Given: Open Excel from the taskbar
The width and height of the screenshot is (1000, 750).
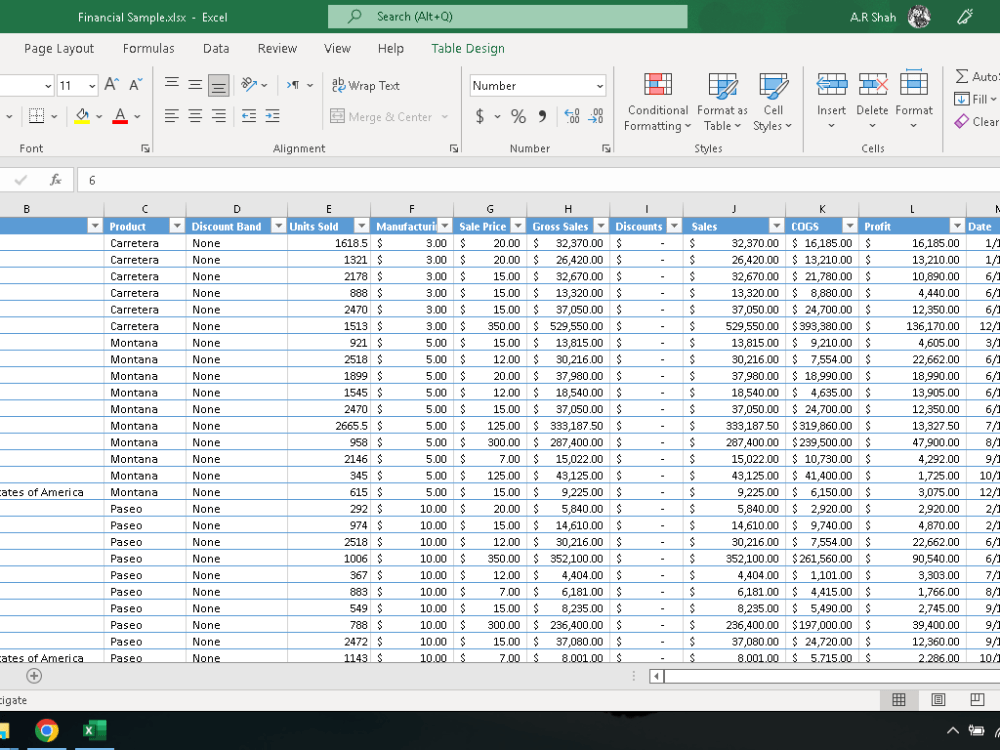Looking at the screenshot, I should [94, 731].
